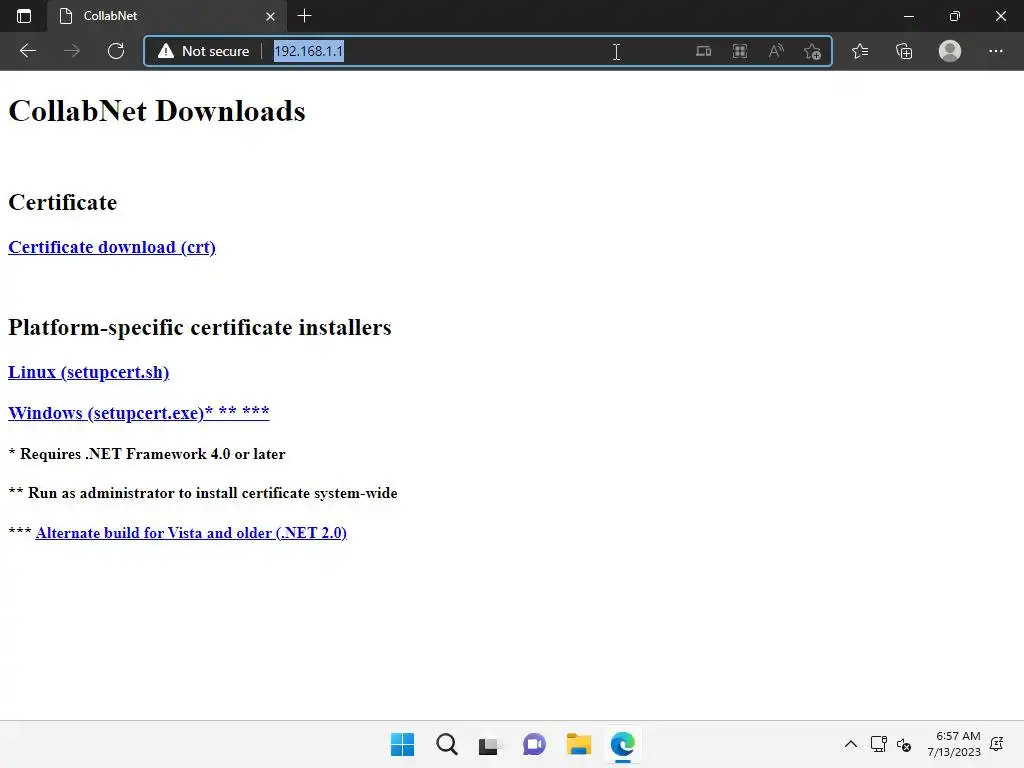The image size is (1024, 768).
Task: Click the Certificate section heading
Action: (x=63, y=202)
